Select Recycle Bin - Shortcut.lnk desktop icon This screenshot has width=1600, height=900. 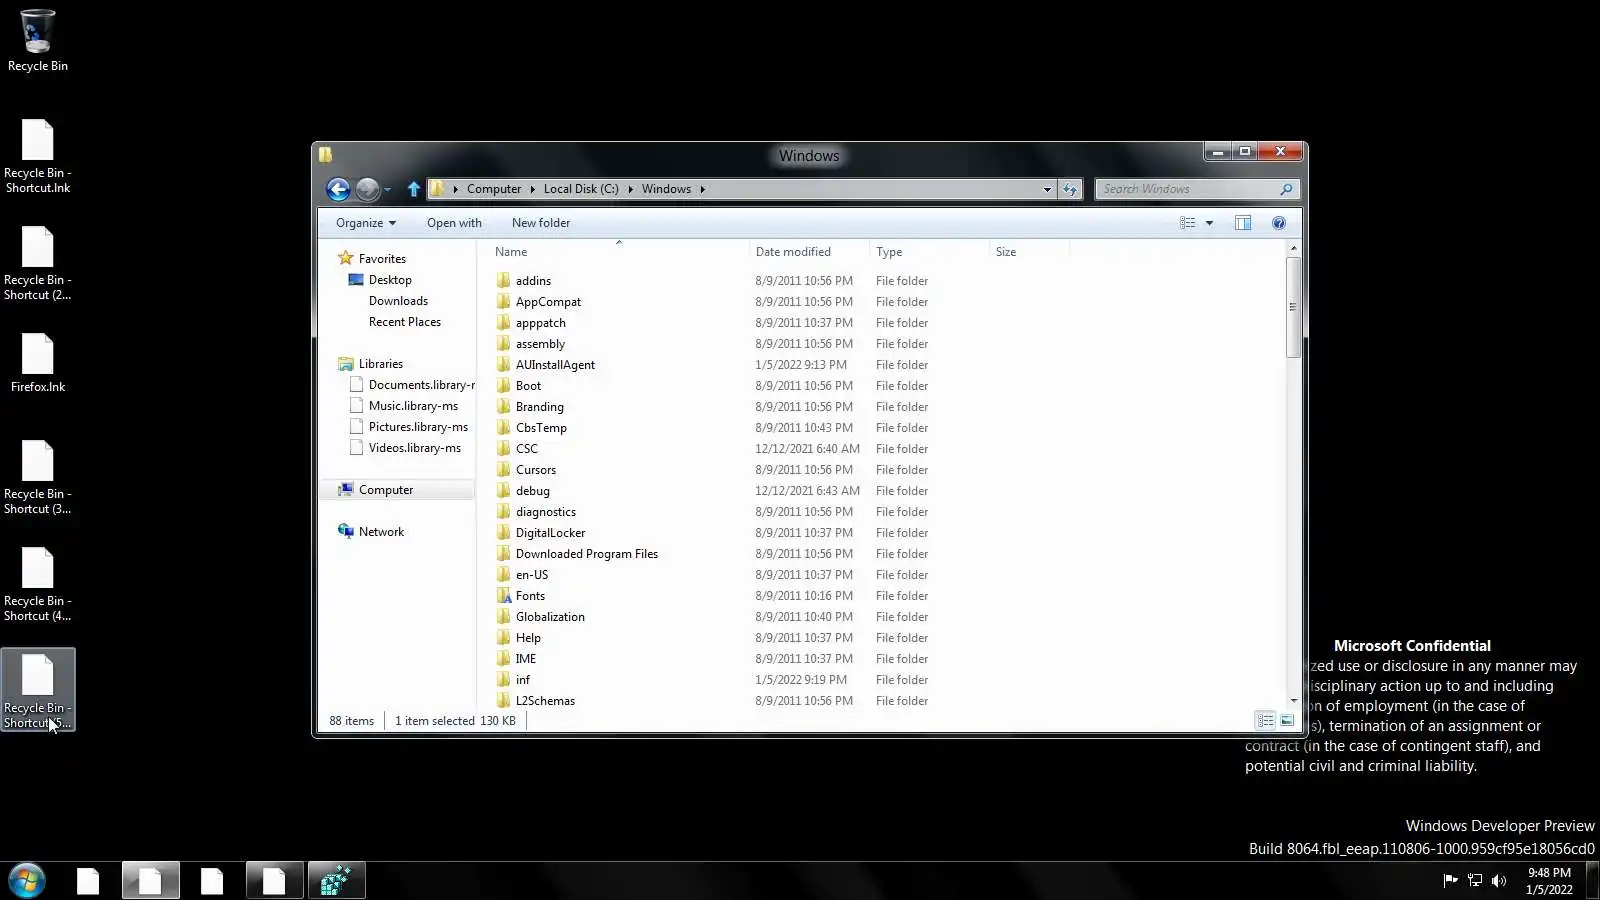click(x=38, y=156)
